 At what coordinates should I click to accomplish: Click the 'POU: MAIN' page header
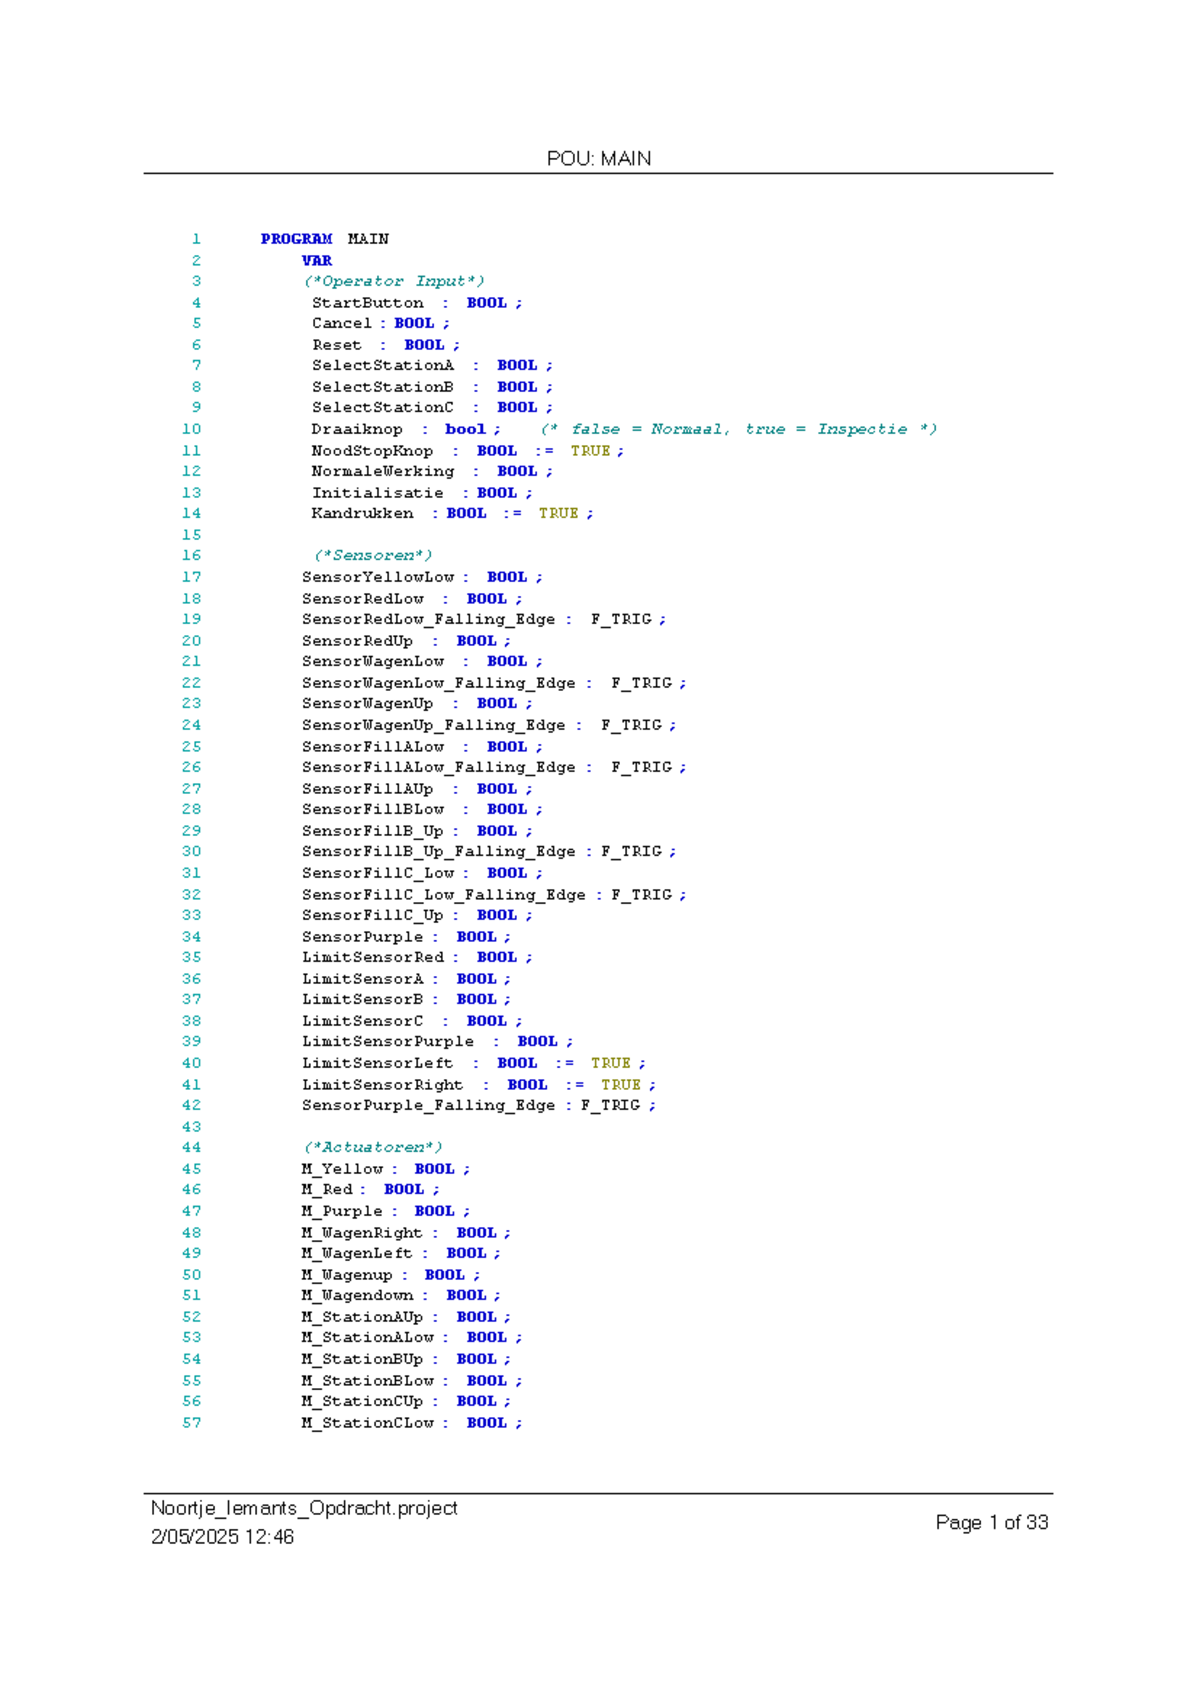coord(598,159)
